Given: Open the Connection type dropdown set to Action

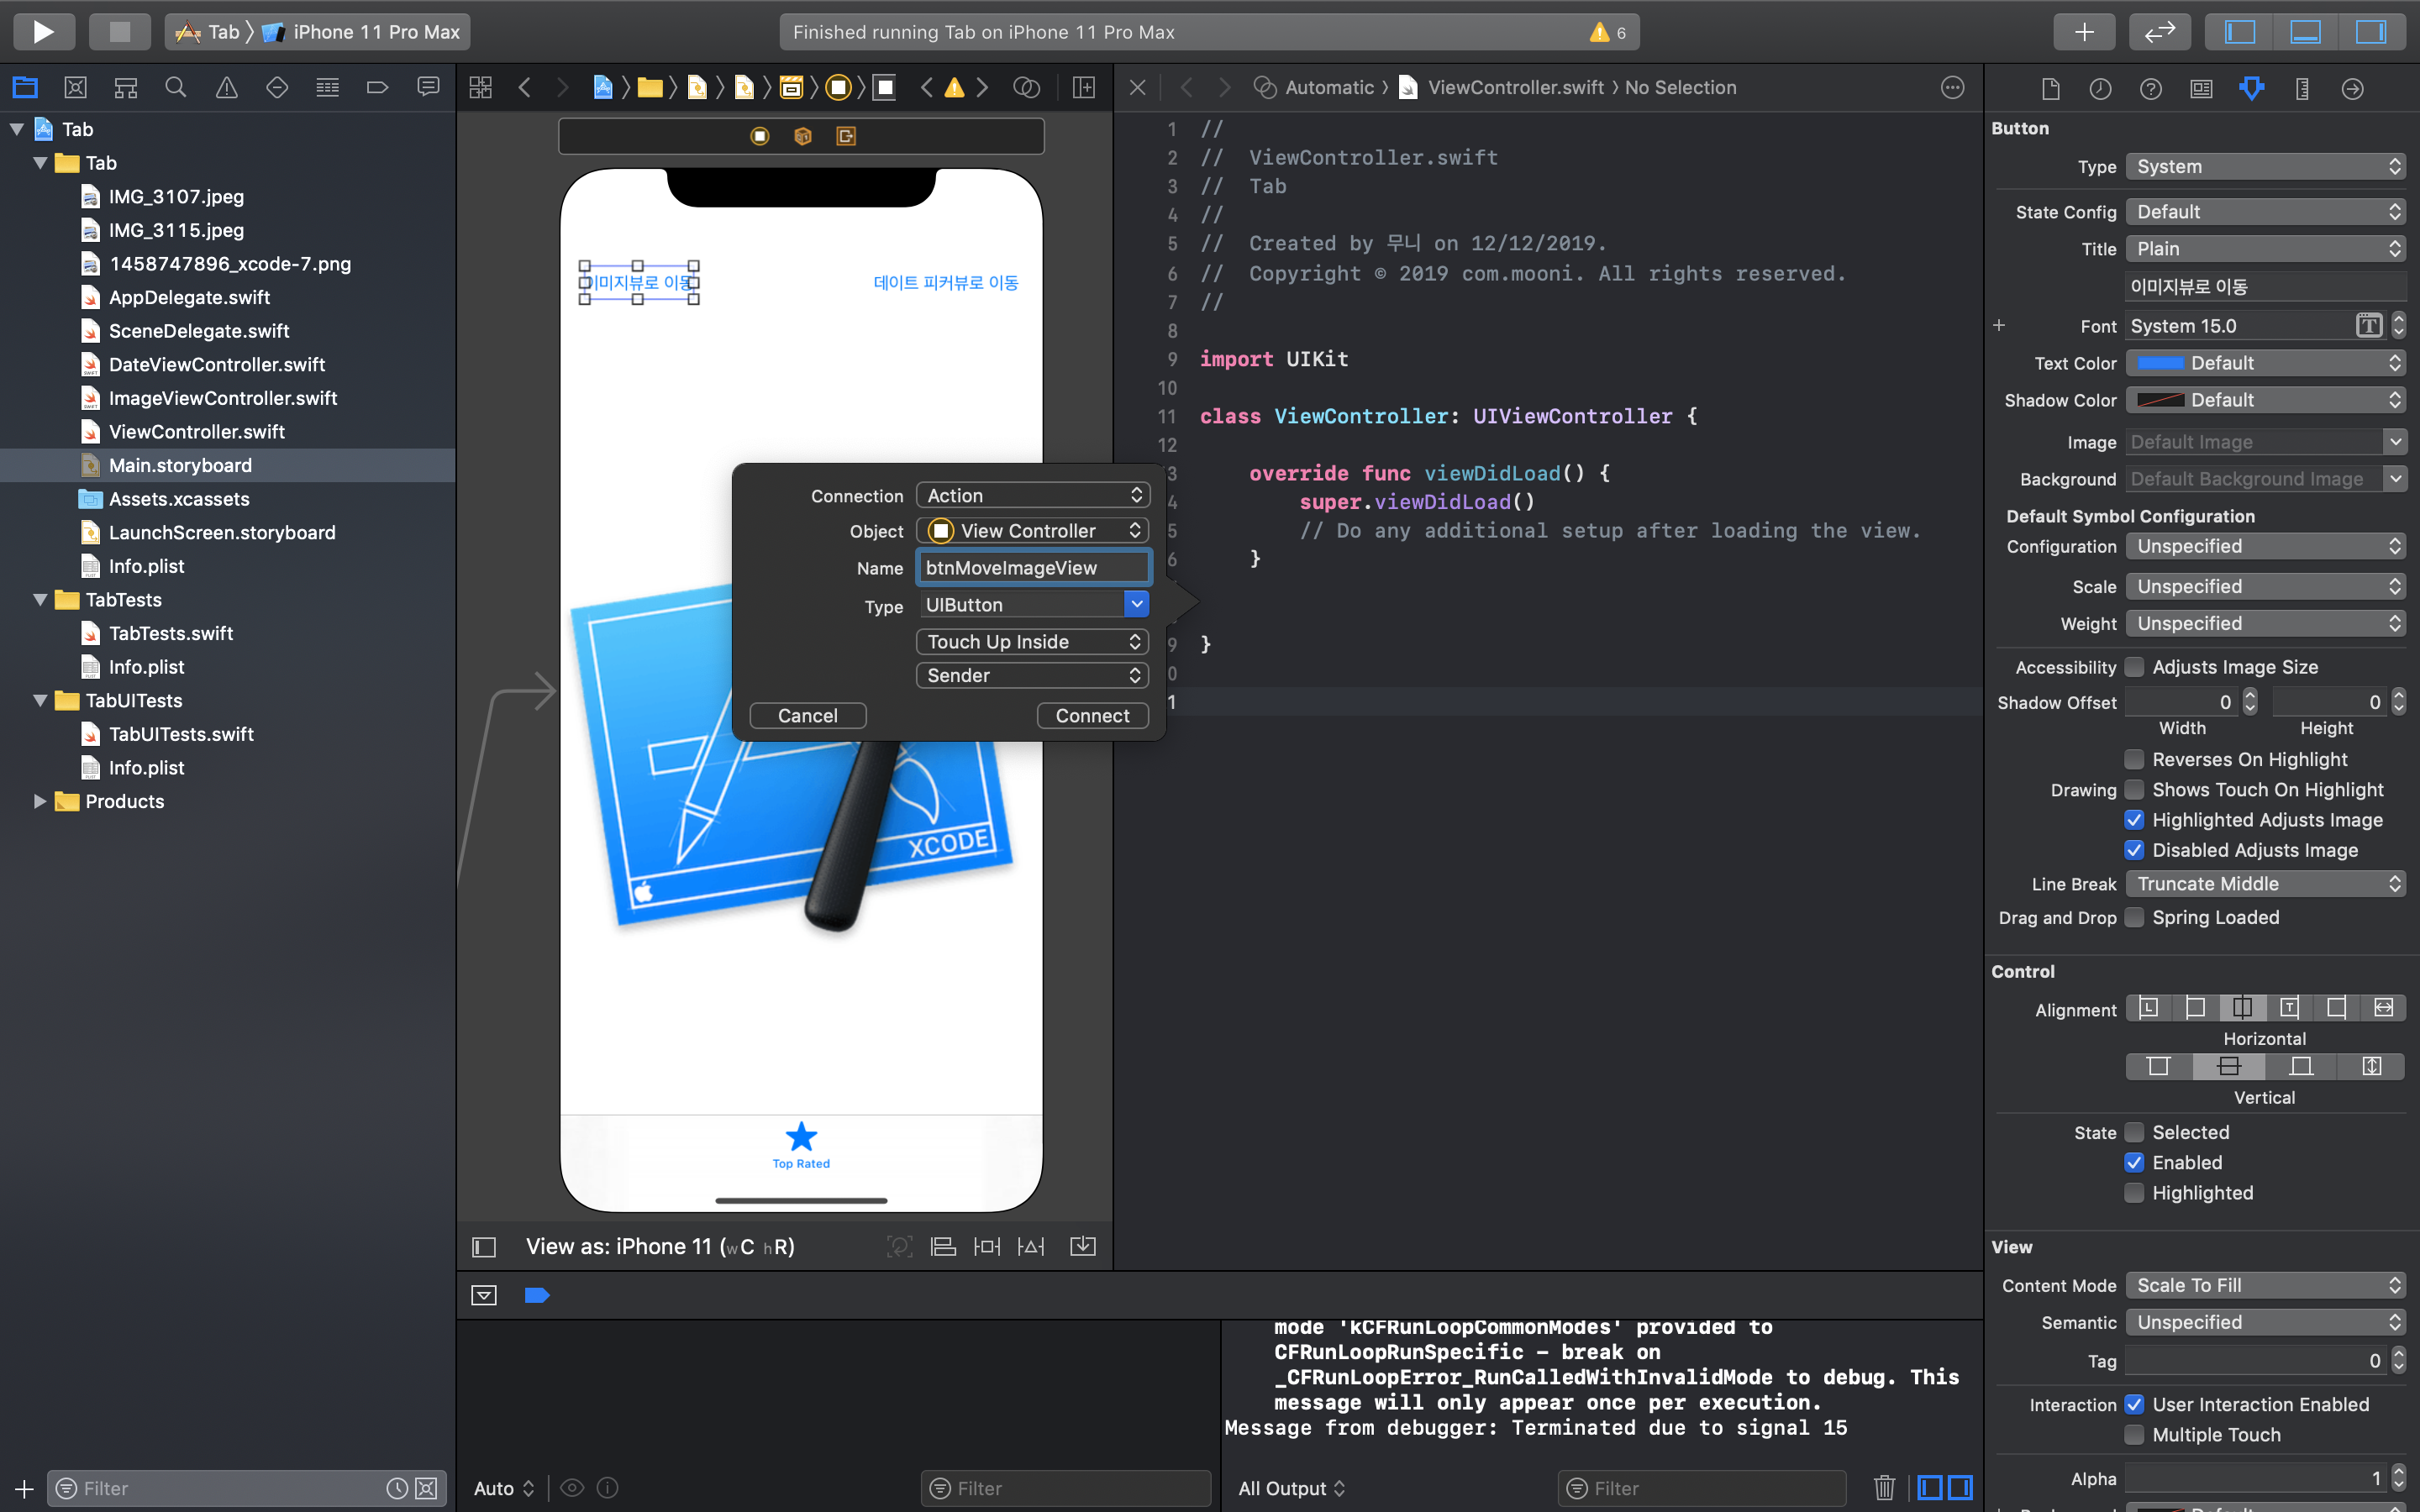Looking at the screenshot, I should pyautogui.click(x=1032, y=496).
